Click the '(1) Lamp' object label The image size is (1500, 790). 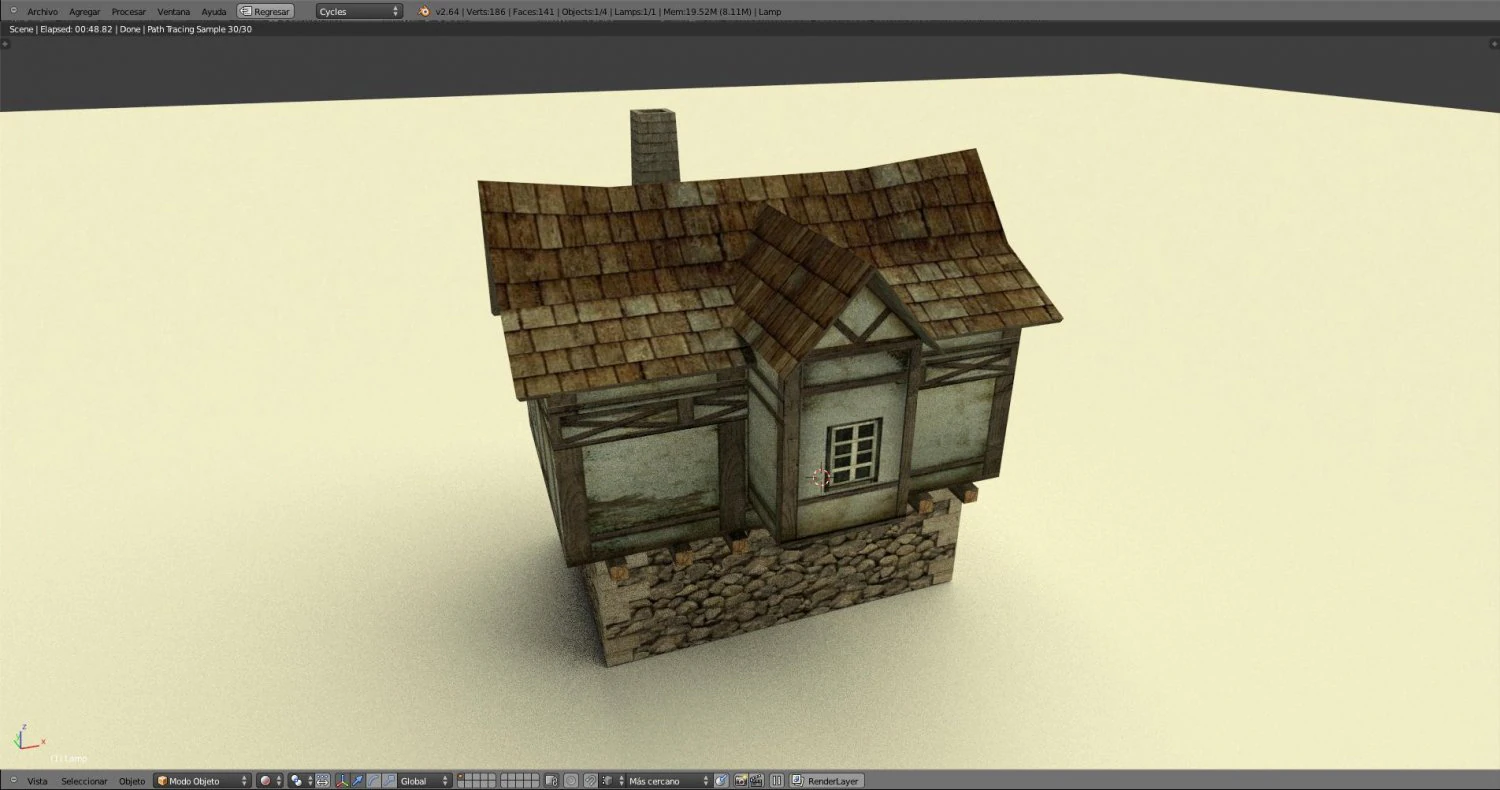point(68,759)
